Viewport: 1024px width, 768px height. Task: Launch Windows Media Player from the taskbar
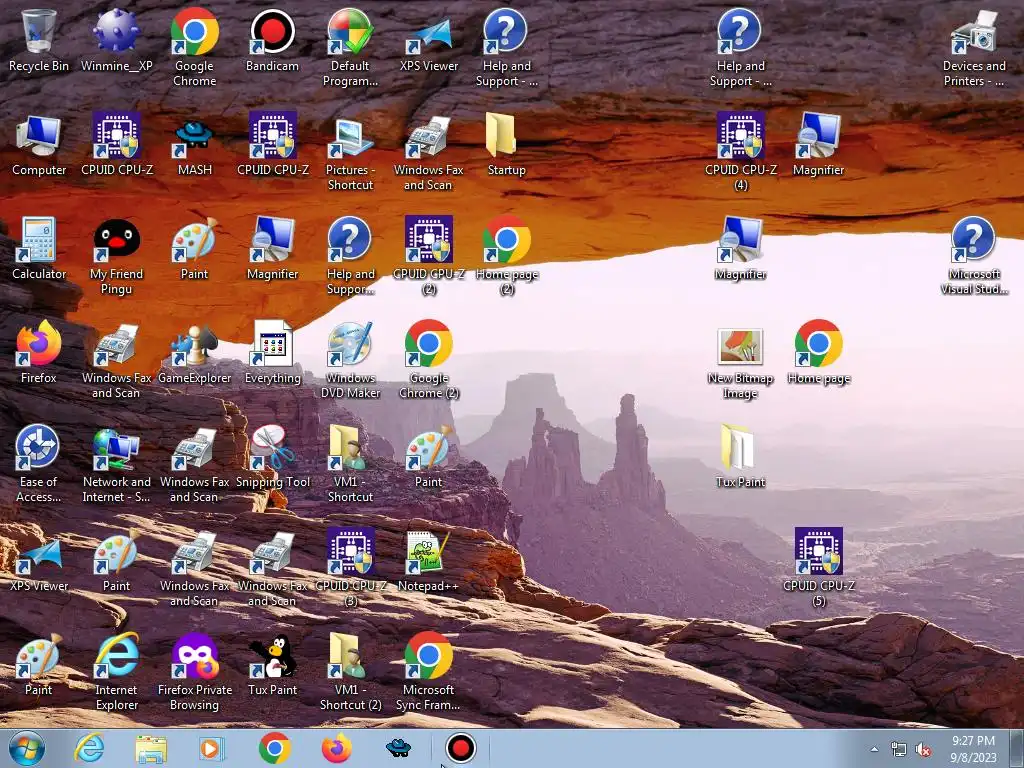[x=212, y=748]
